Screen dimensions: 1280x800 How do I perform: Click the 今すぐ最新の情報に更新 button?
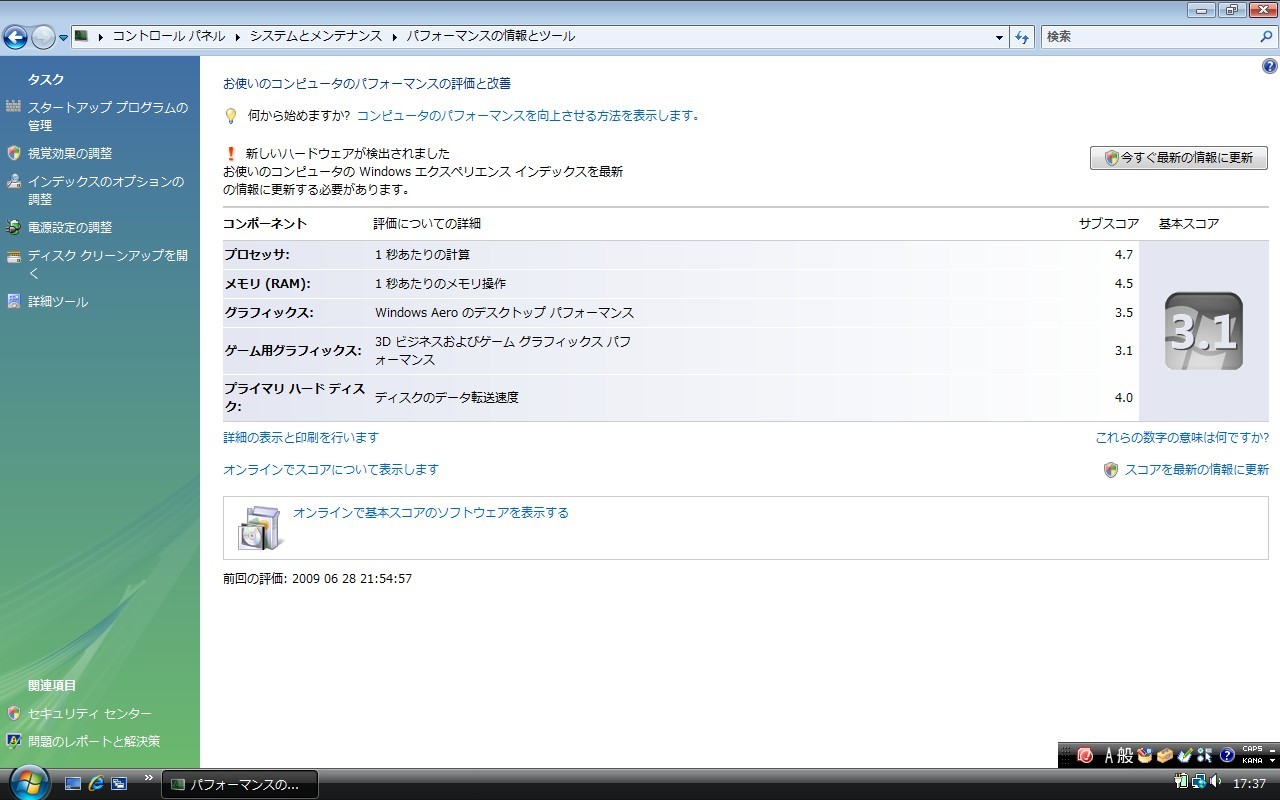pyautogui.click(x=1179, y=158)
